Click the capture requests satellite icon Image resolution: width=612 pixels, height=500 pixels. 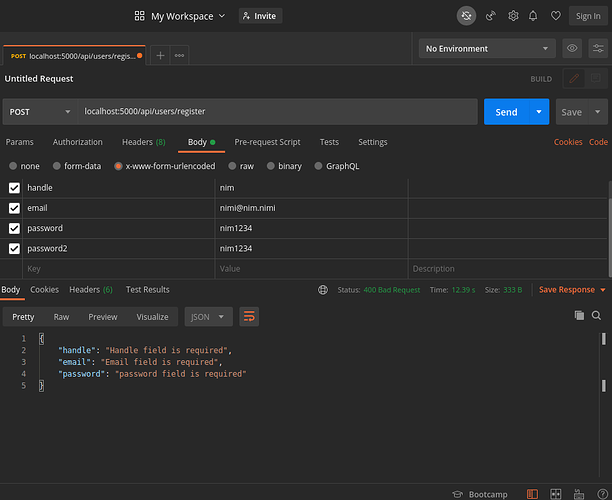491,16
